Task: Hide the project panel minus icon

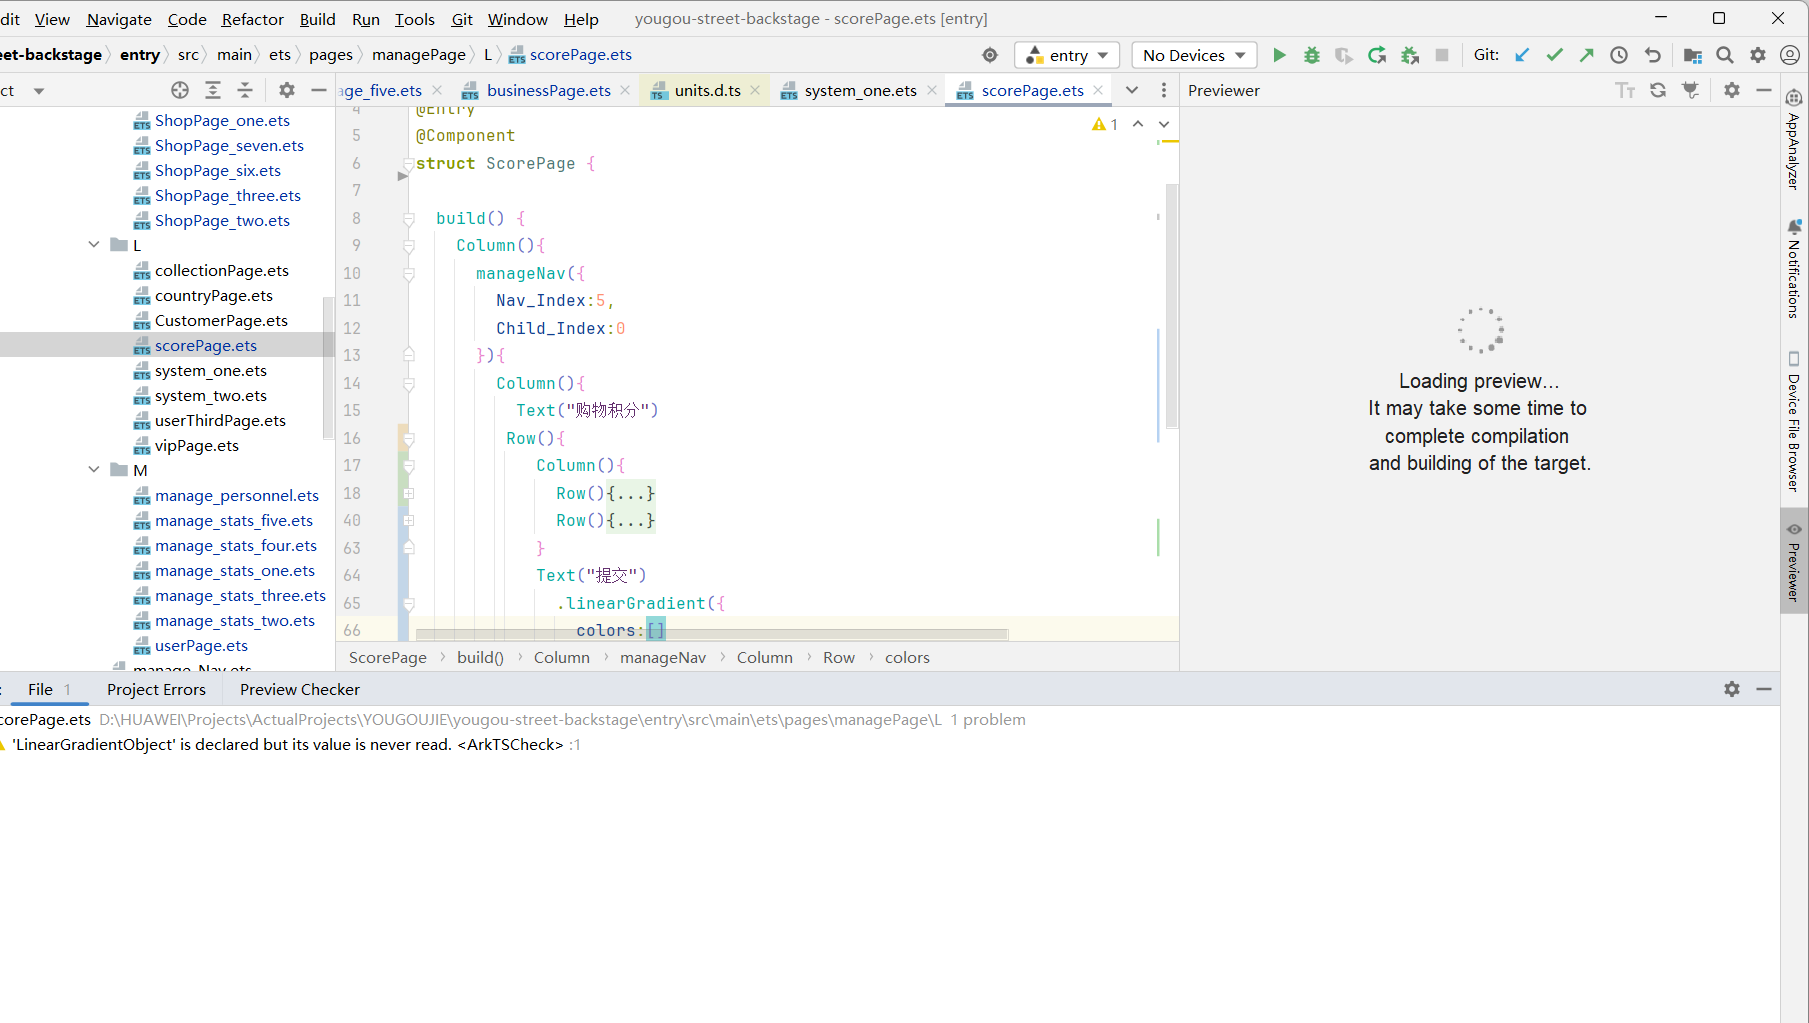Action: coord(319,90)
